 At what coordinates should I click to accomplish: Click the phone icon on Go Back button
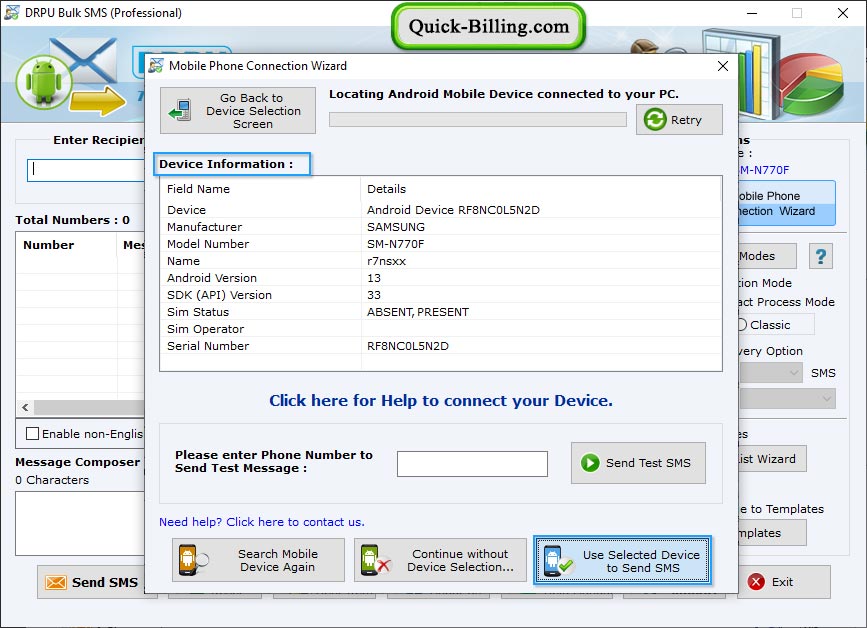[x=180, y=110]
